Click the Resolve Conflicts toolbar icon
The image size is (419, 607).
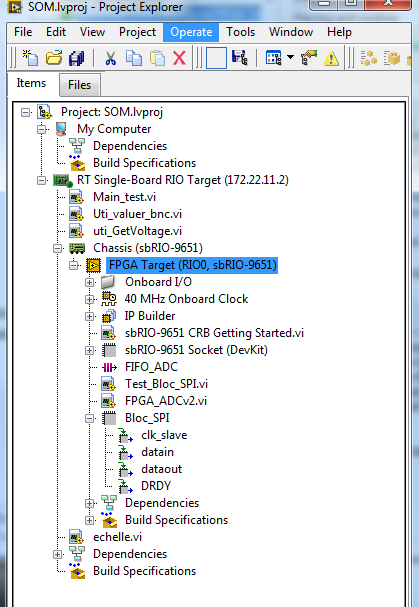point(309,58)
